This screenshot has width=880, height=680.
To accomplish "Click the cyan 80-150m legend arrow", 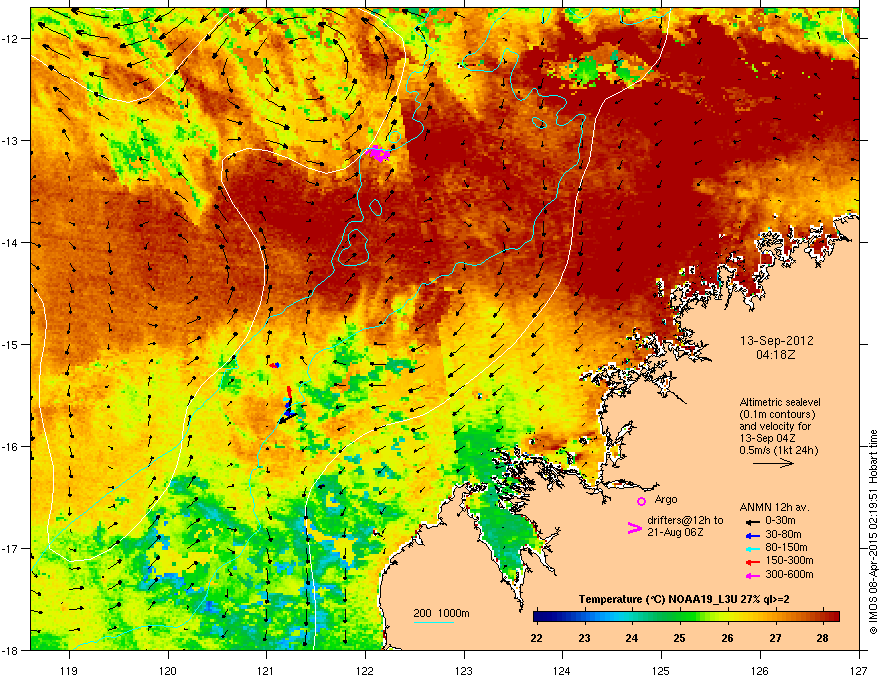I will [x=753, y=548].
